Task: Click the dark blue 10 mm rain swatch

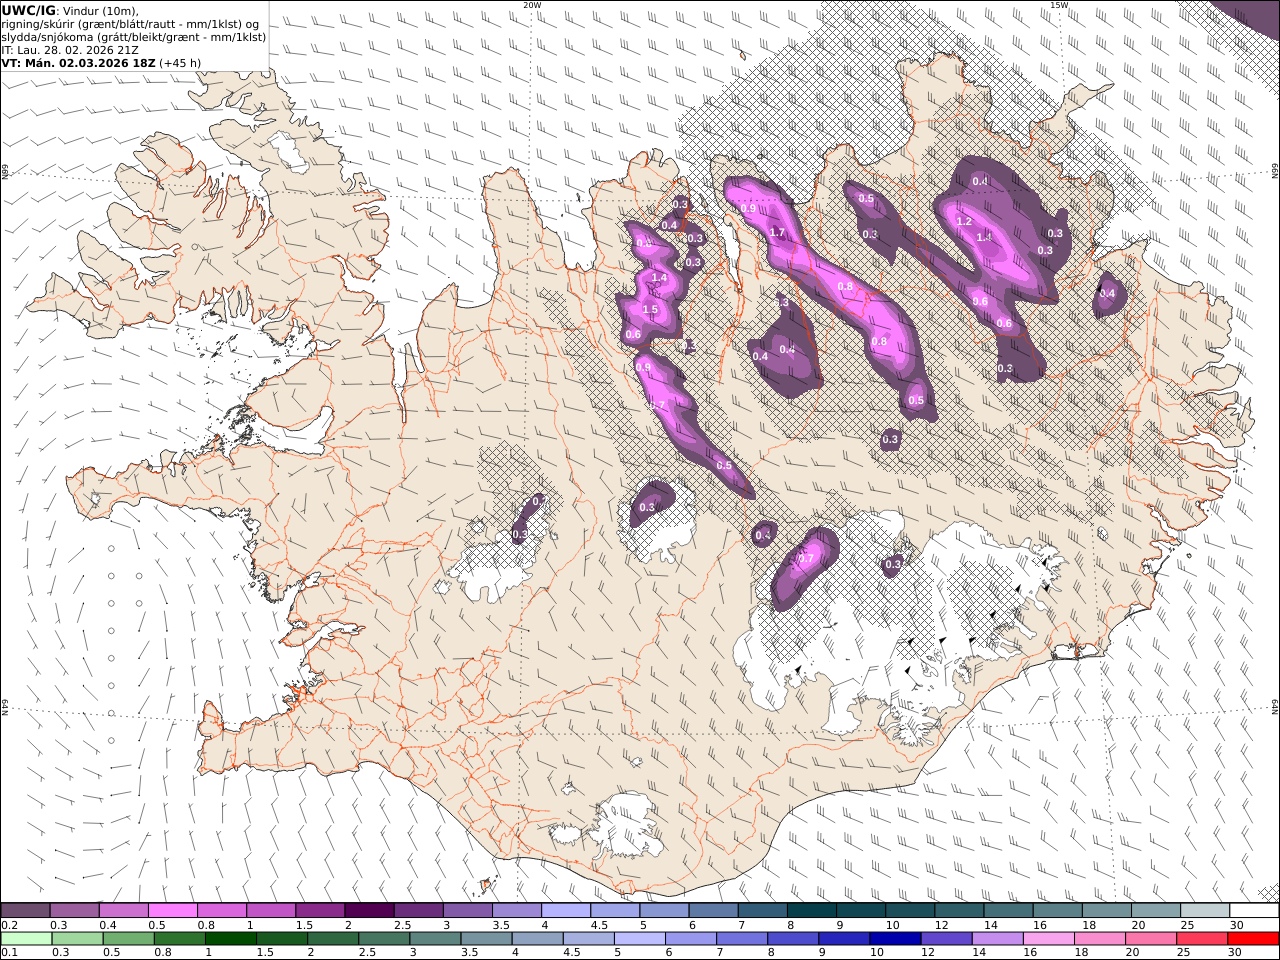Action: tap(893, 939)
